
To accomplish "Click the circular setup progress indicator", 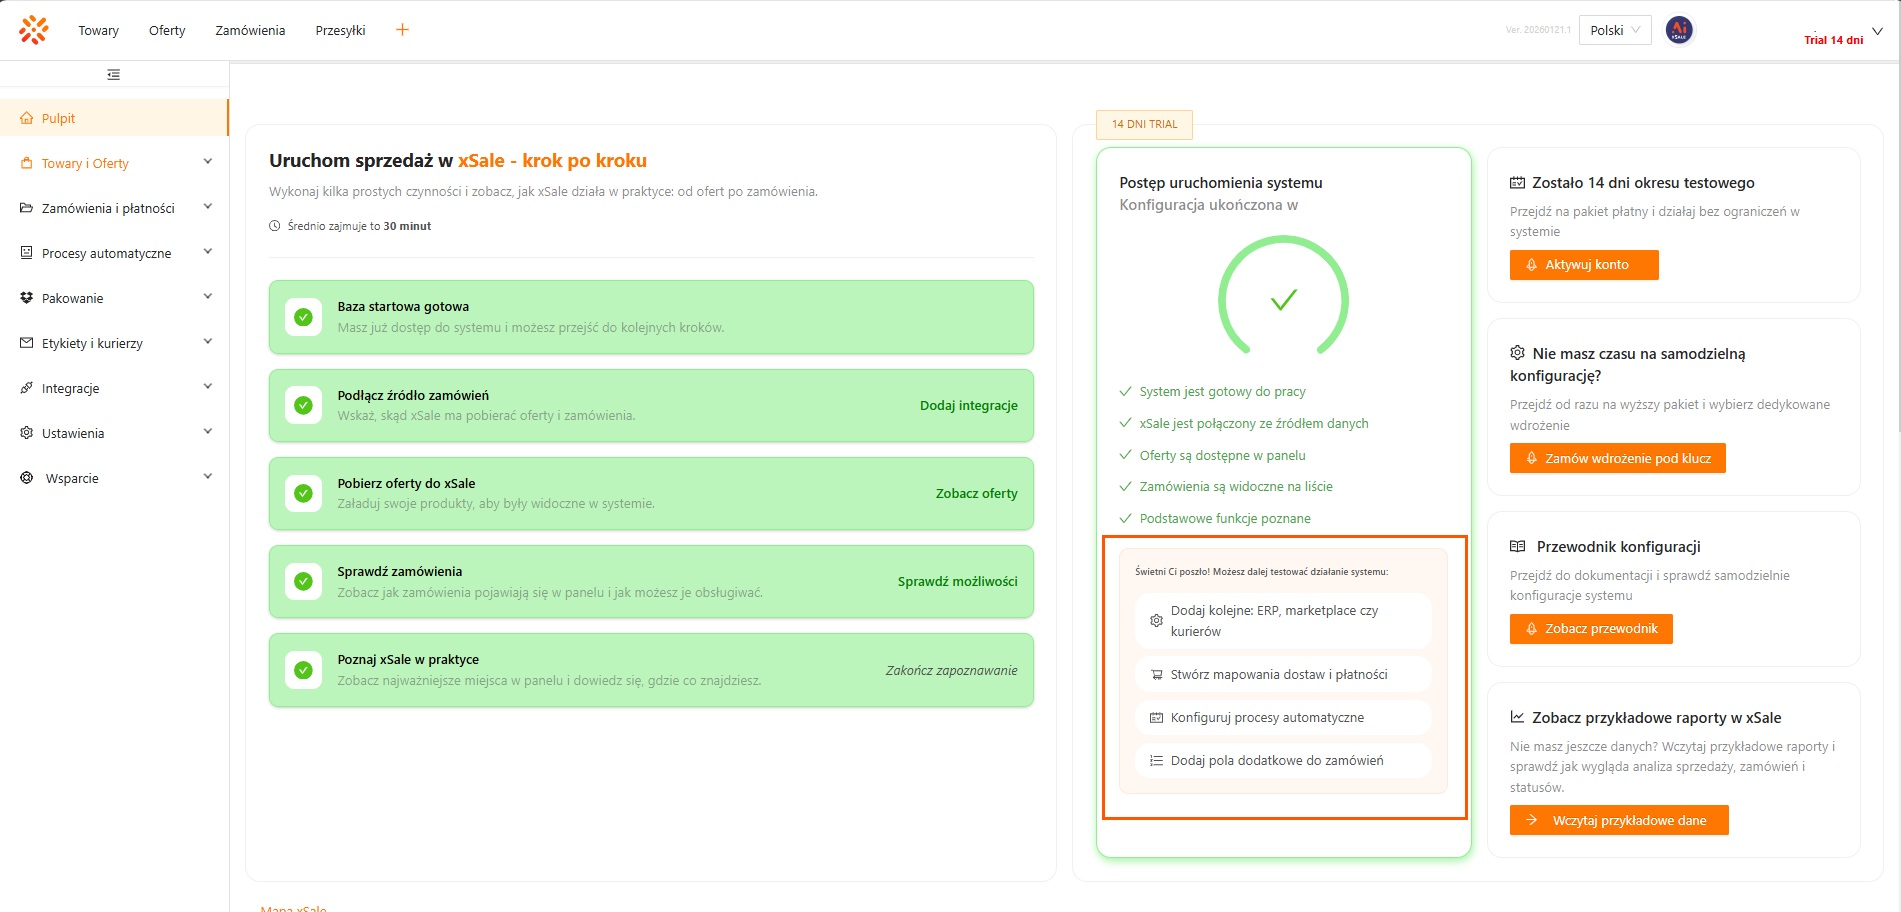I will [1283, 299].
